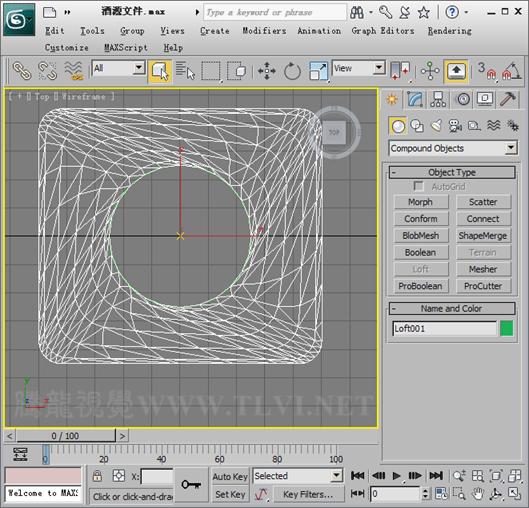Screen dimensions: 529x508
Task: Open the Customize menu
Action: pos(67,48)
